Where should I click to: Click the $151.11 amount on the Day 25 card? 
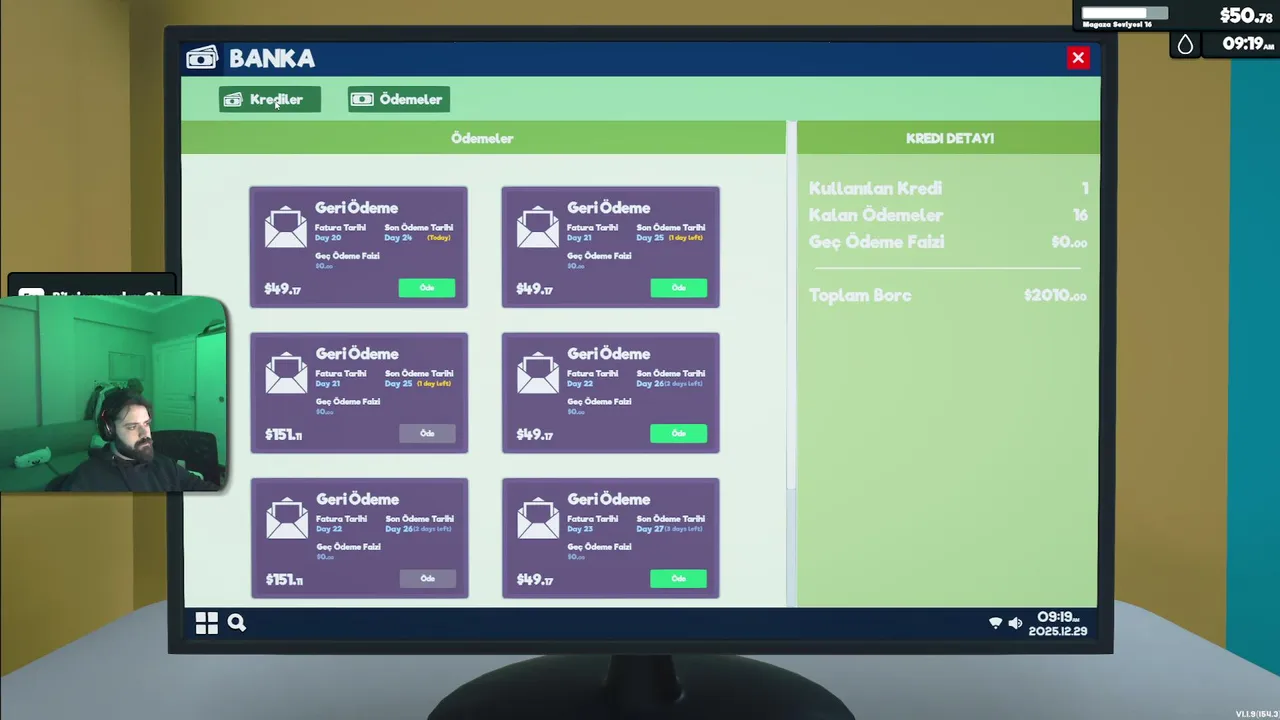[283, 434]
